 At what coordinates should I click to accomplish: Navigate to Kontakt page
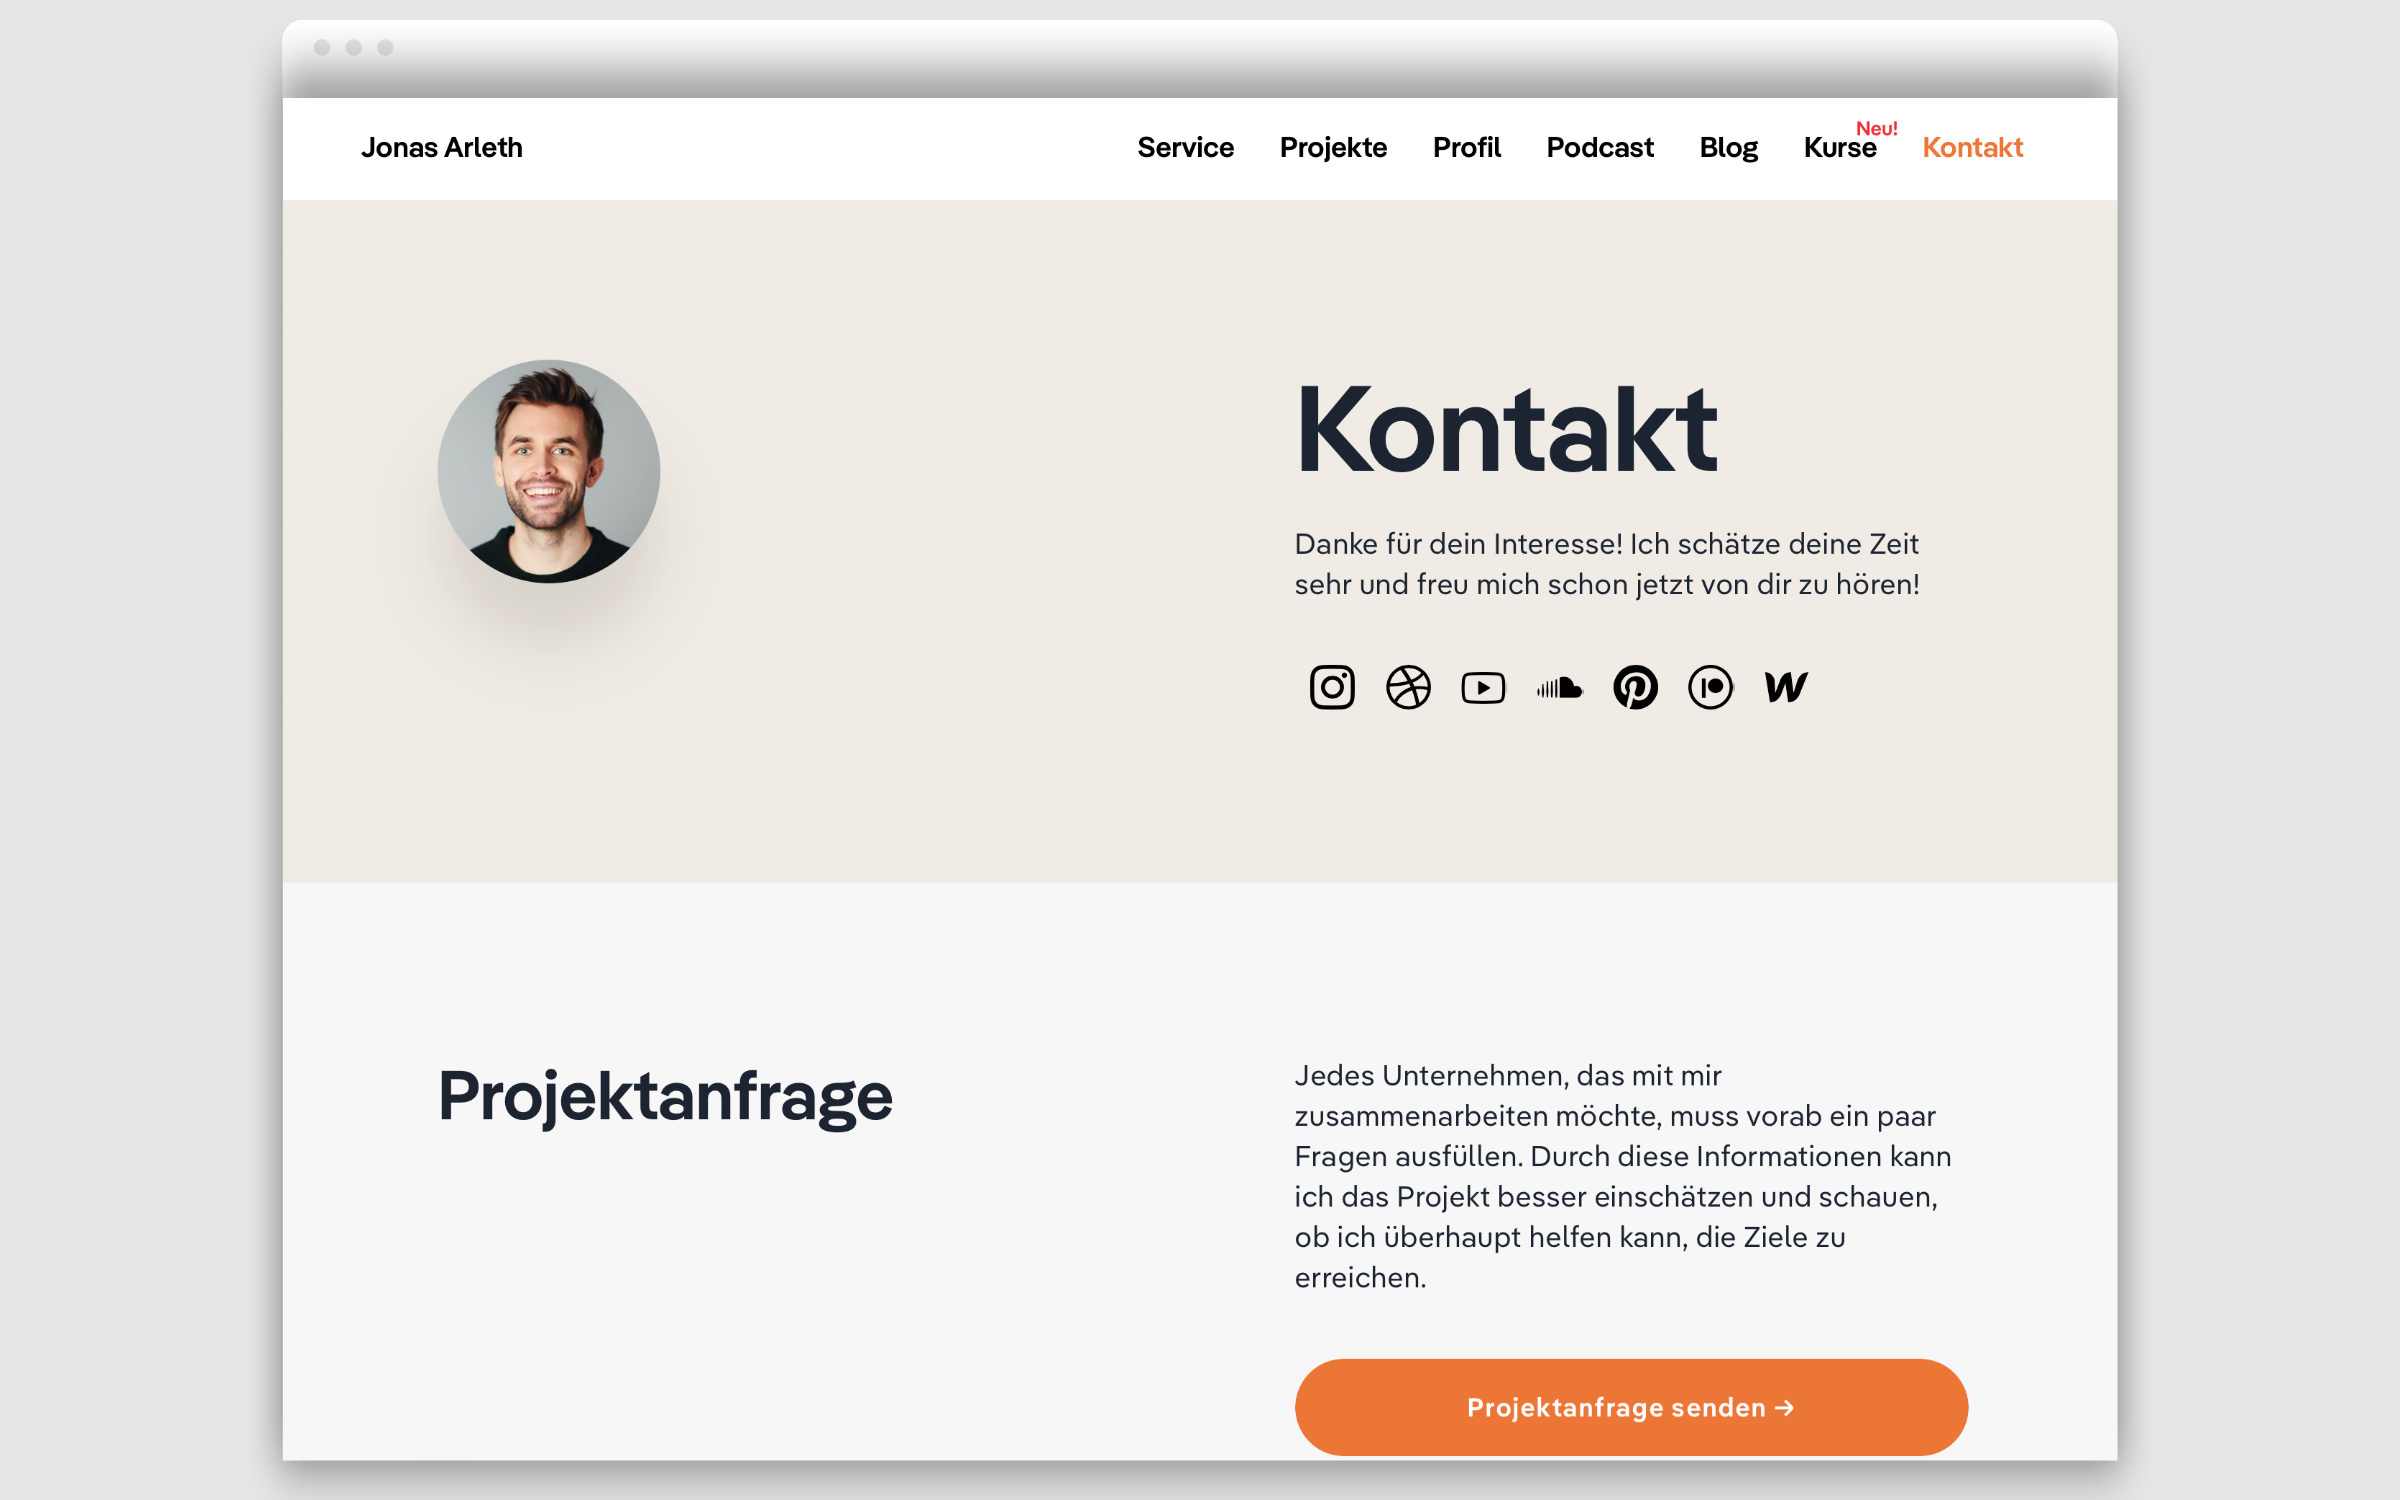[1971, 147]
